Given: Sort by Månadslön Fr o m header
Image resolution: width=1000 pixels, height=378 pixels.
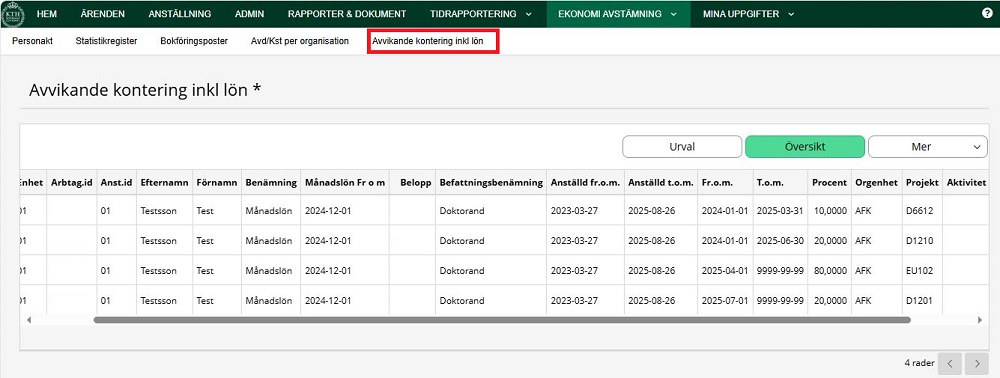Looking at the screenshot, I should point(345,182).
